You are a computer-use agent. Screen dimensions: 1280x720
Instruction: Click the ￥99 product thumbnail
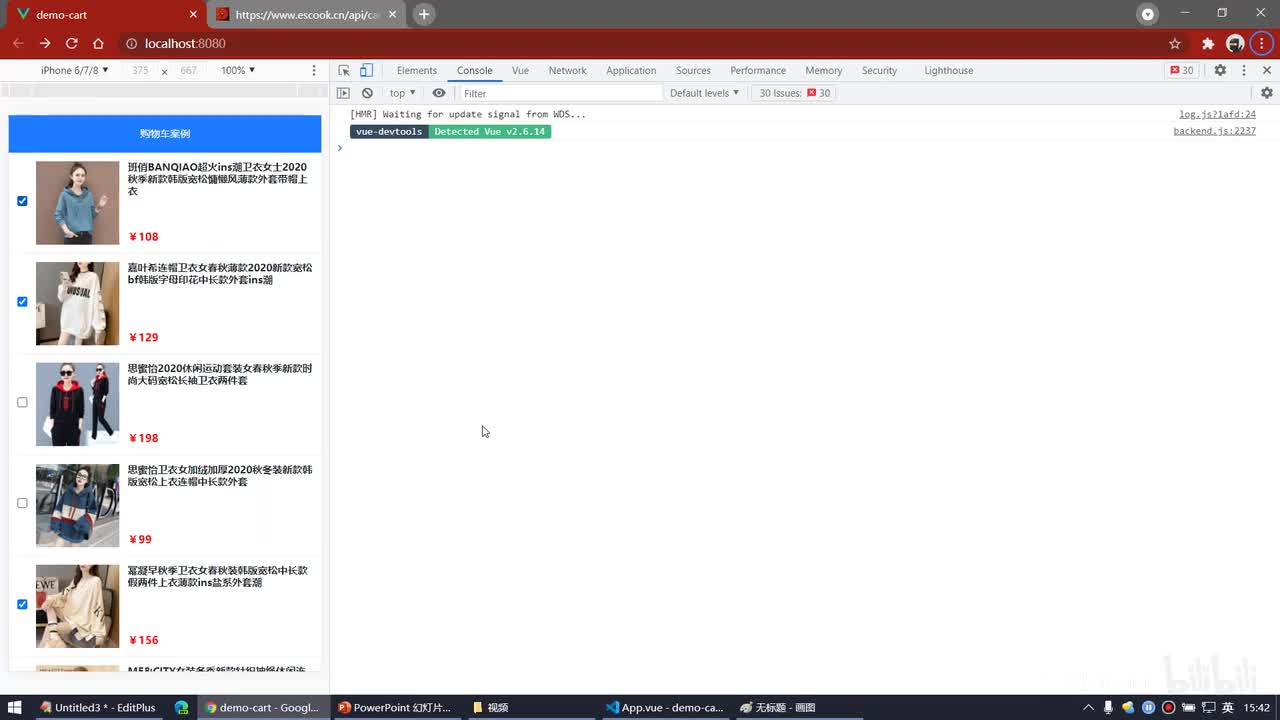pos(77,505)
